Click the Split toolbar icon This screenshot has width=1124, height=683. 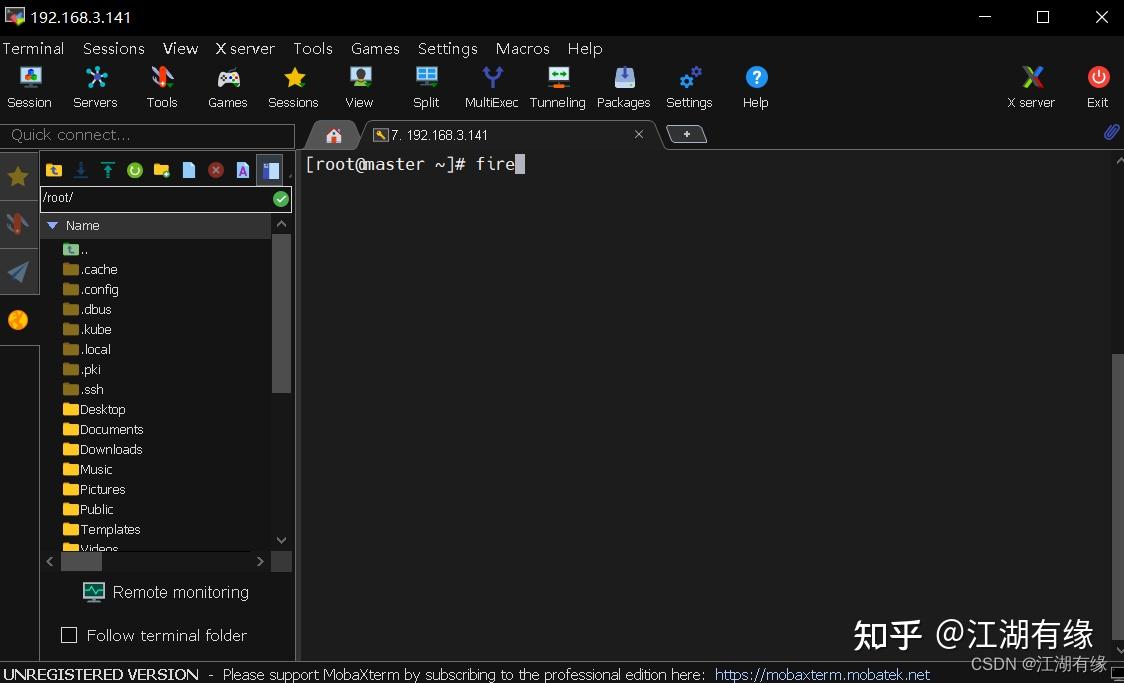point(426,87)
